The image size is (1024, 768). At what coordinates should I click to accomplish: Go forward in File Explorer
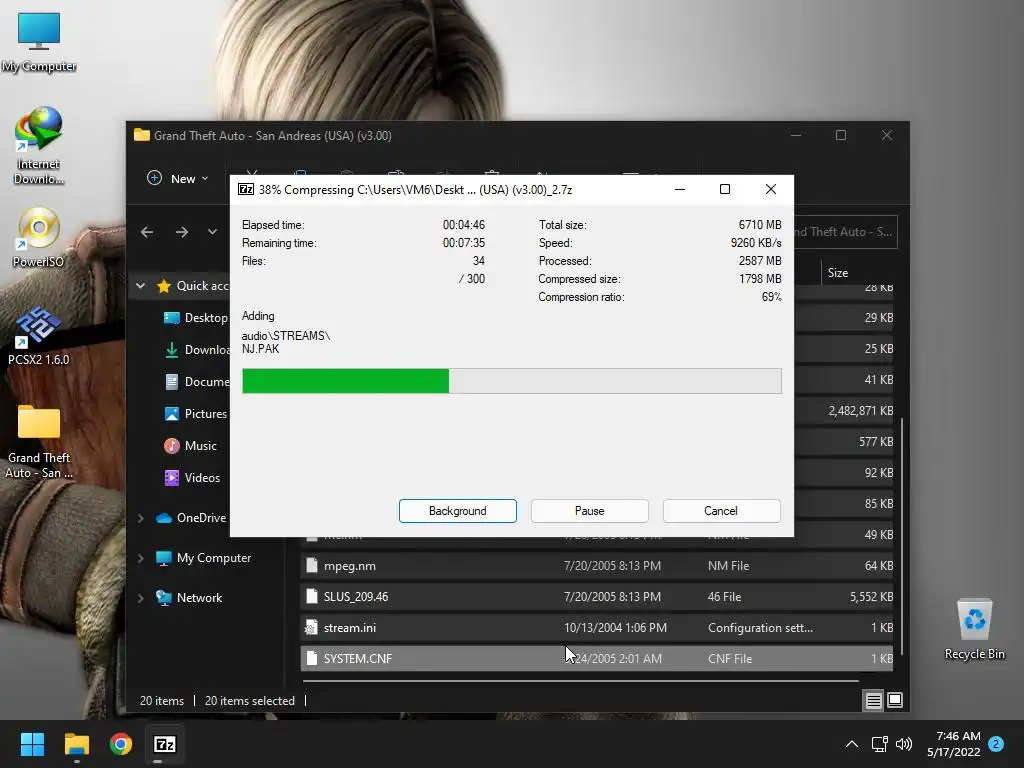pyautogui.click(x=182, y=232)
